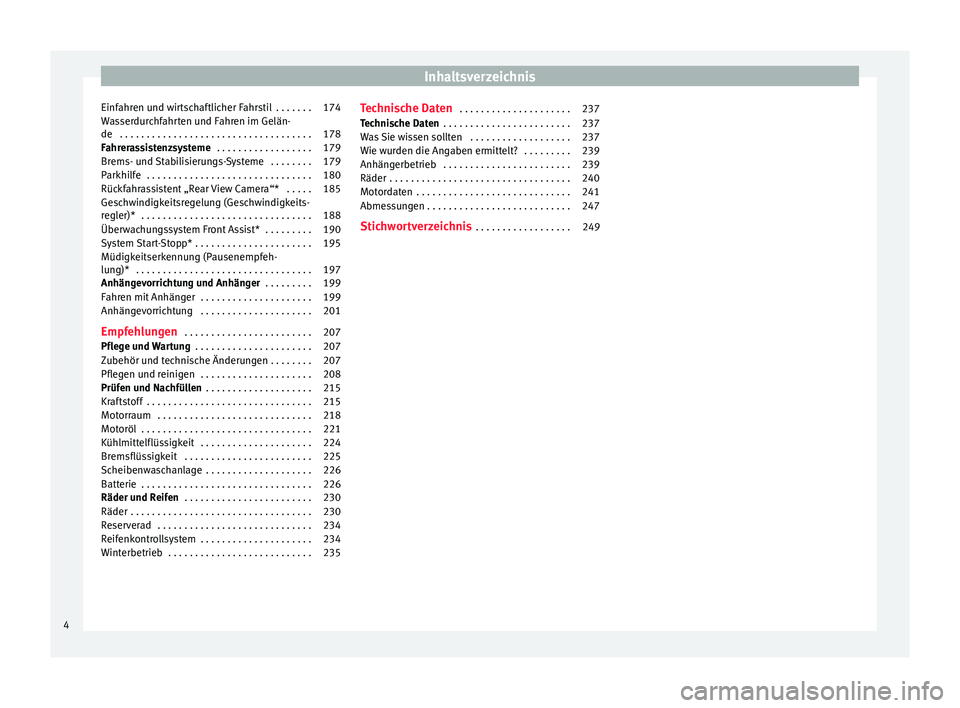Select bold black 'Technische Daten' chapter entry
960x708 pixels.
click(x=480, y=124)
